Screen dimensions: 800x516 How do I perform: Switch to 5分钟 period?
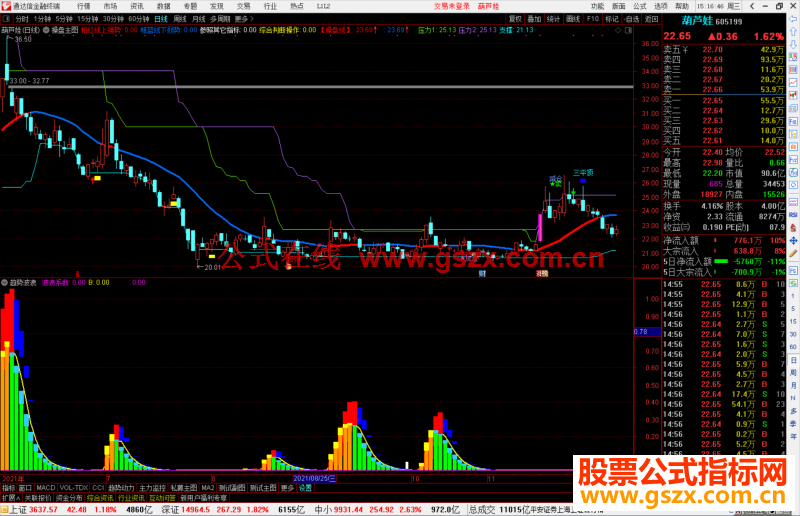64,19
